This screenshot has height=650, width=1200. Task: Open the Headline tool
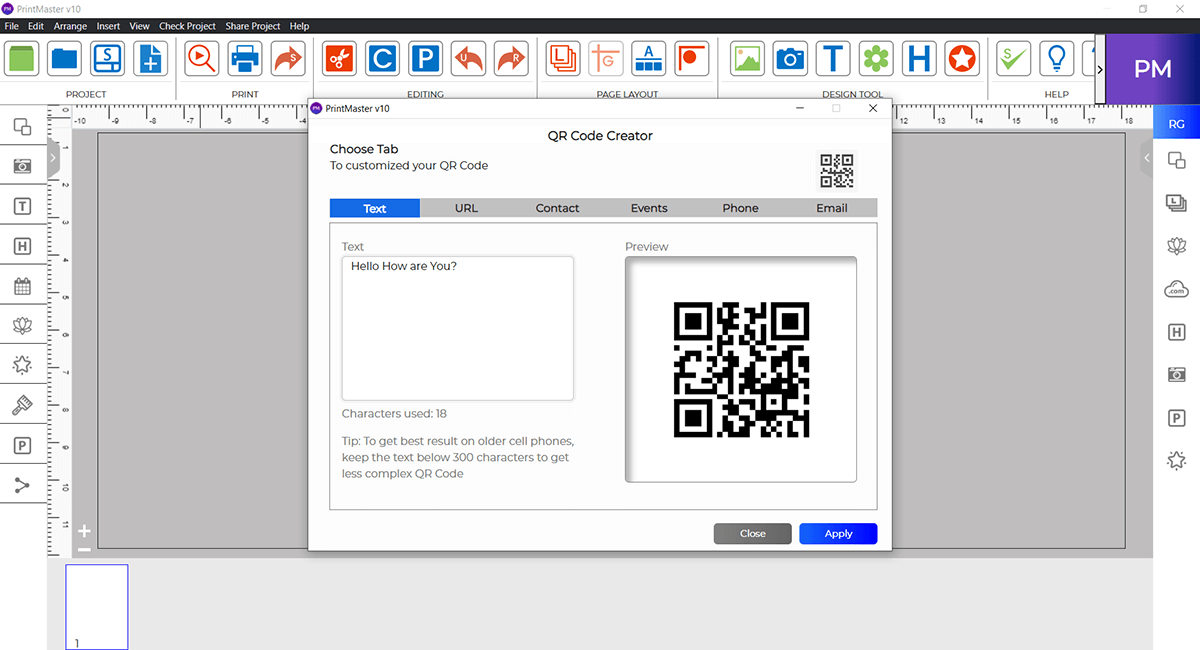point(919,58)
